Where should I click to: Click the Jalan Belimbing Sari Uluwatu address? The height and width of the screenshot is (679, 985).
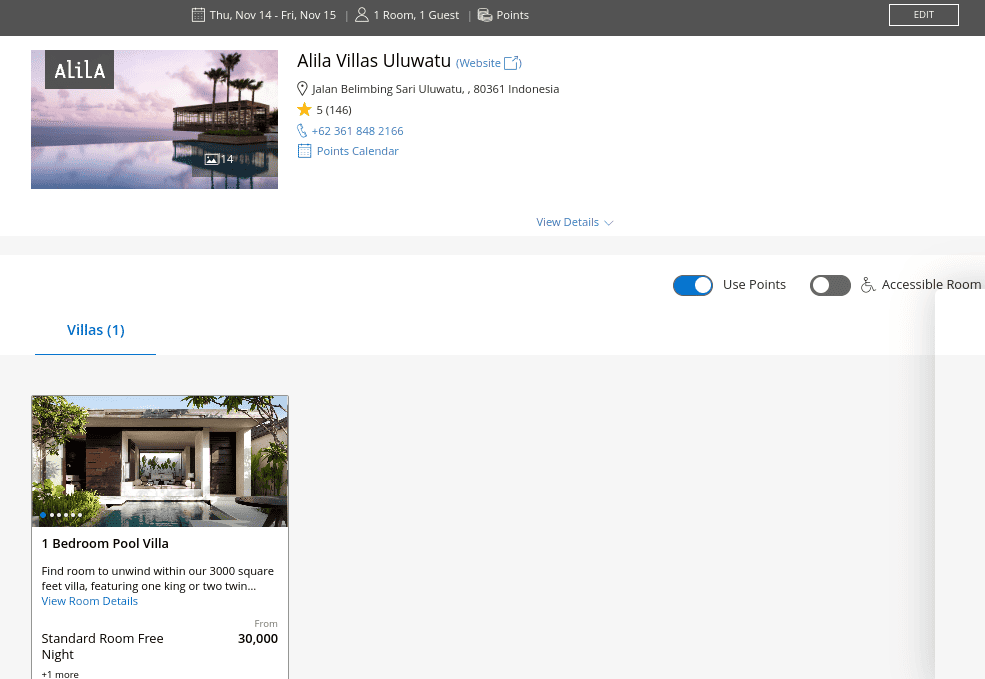pos(435,89)
